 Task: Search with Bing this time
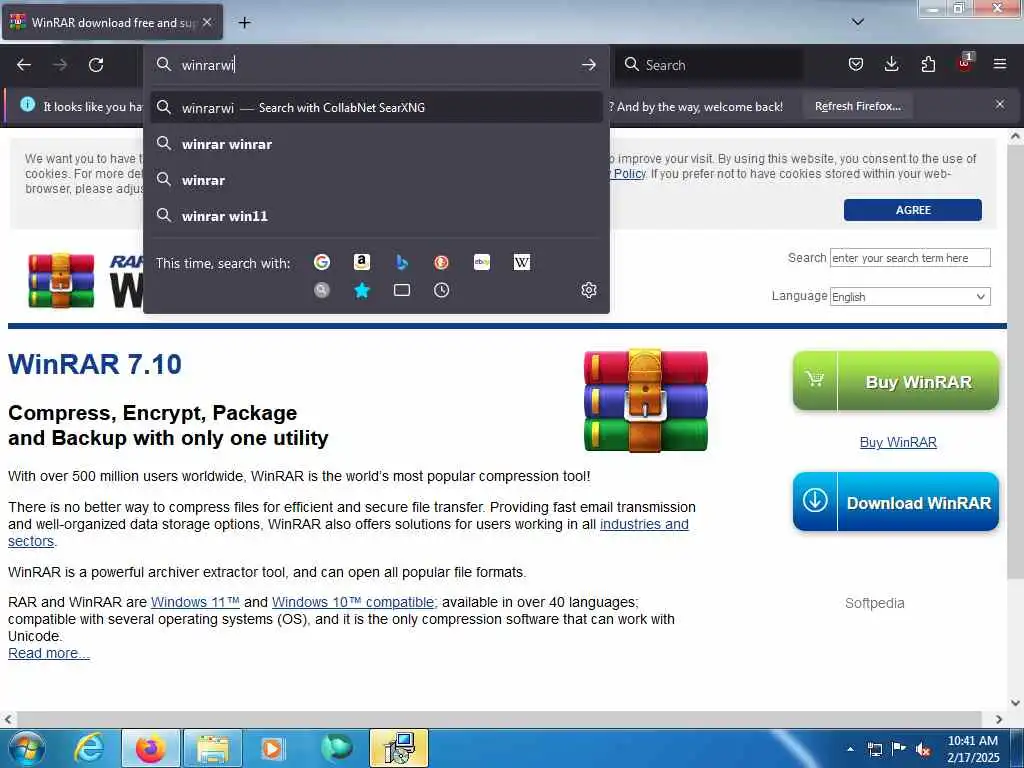coord(402,262)
